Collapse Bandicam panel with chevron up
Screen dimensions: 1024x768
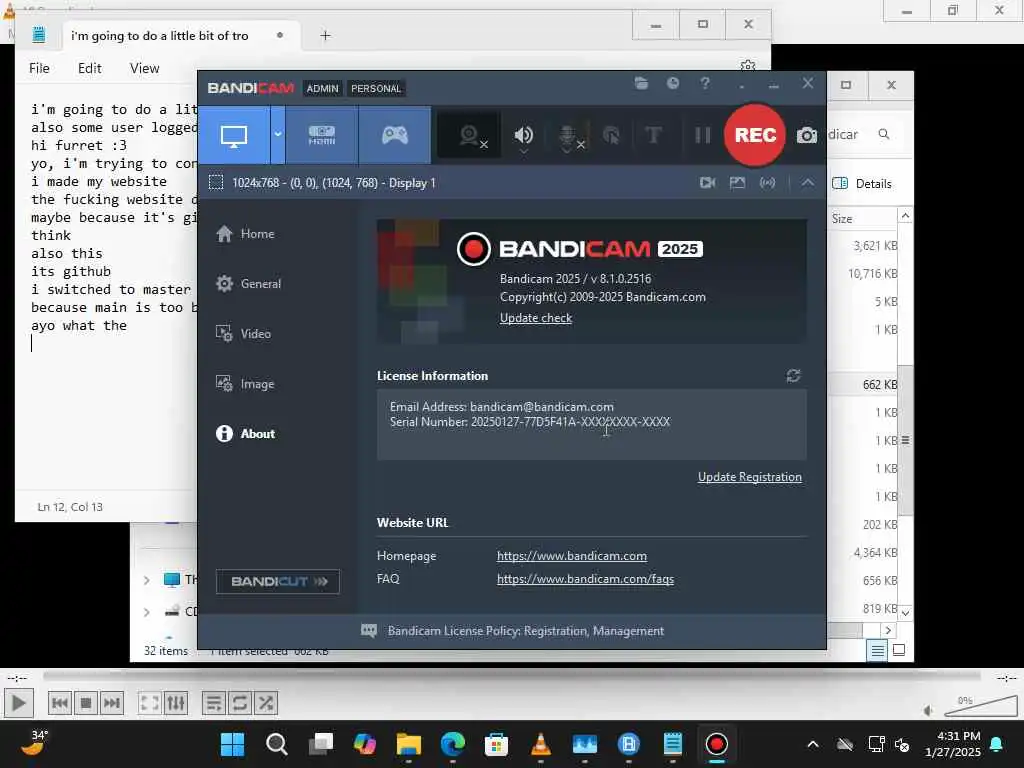point(808,183)
